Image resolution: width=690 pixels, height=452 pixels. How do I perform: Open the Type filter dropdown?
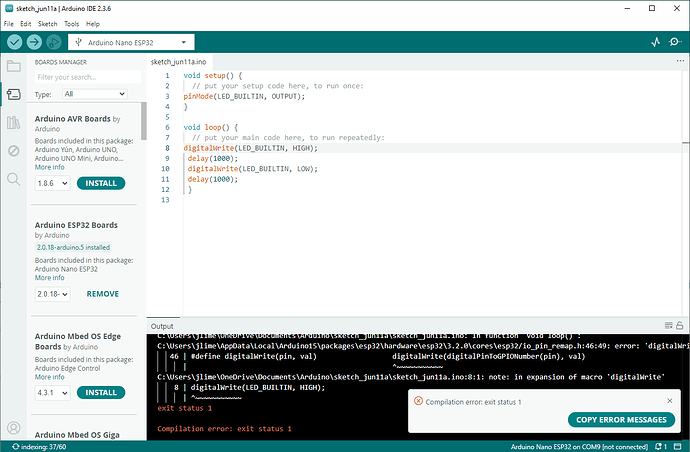click(95, 94)
